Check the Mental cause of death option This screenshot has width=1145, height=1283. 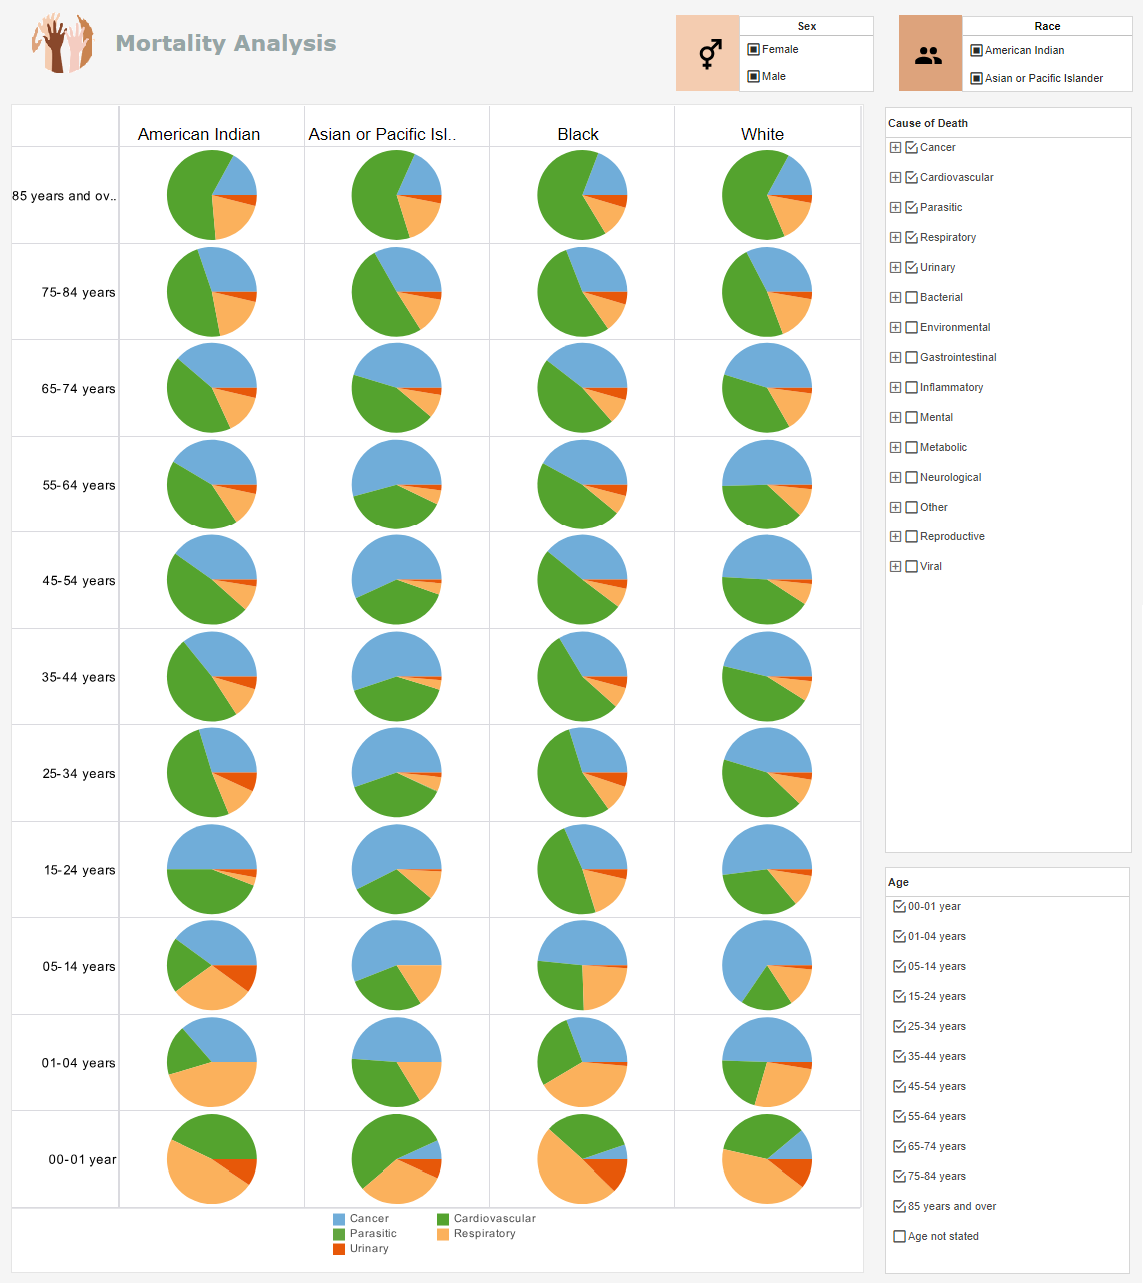pos(910,417)
